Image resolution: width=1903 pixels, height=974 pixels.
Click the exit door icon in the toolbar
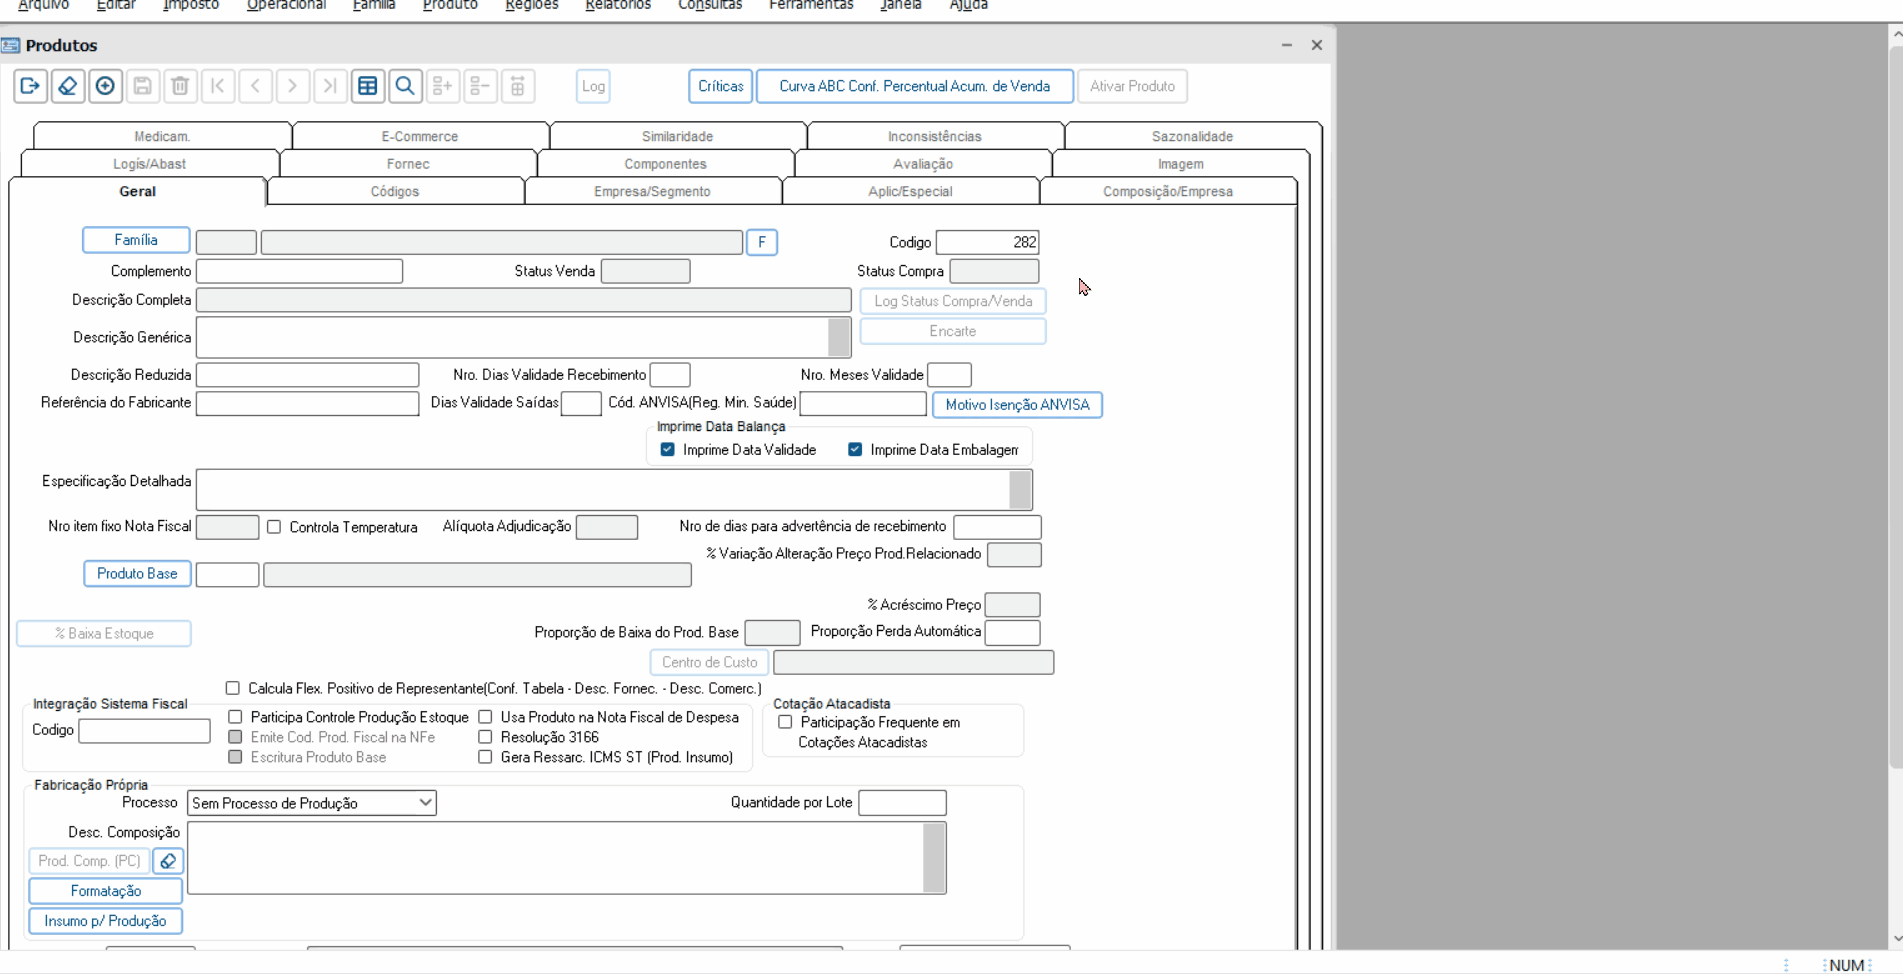(x=31, y=86)
